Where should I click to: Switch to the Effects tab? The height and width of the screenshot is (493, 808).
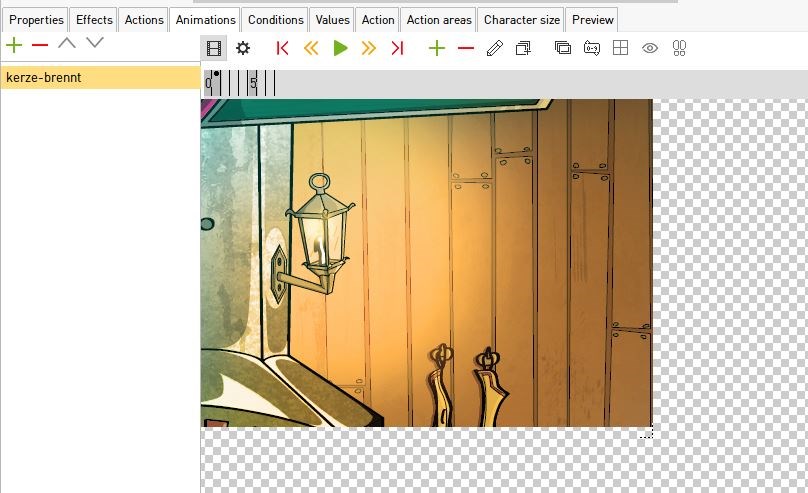point(94,20)
